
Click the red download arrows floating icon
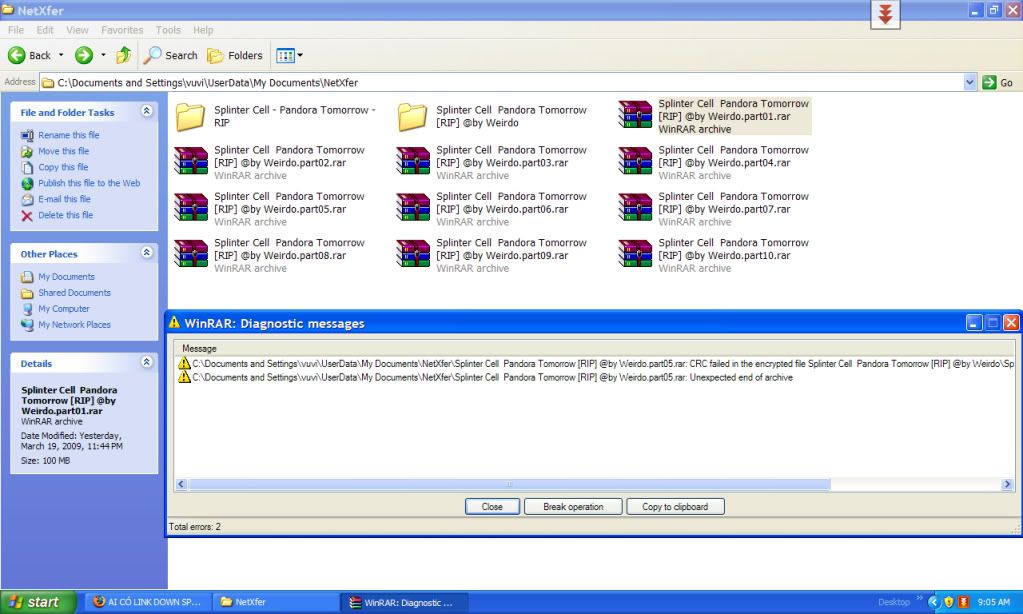(x=885, y=14)
